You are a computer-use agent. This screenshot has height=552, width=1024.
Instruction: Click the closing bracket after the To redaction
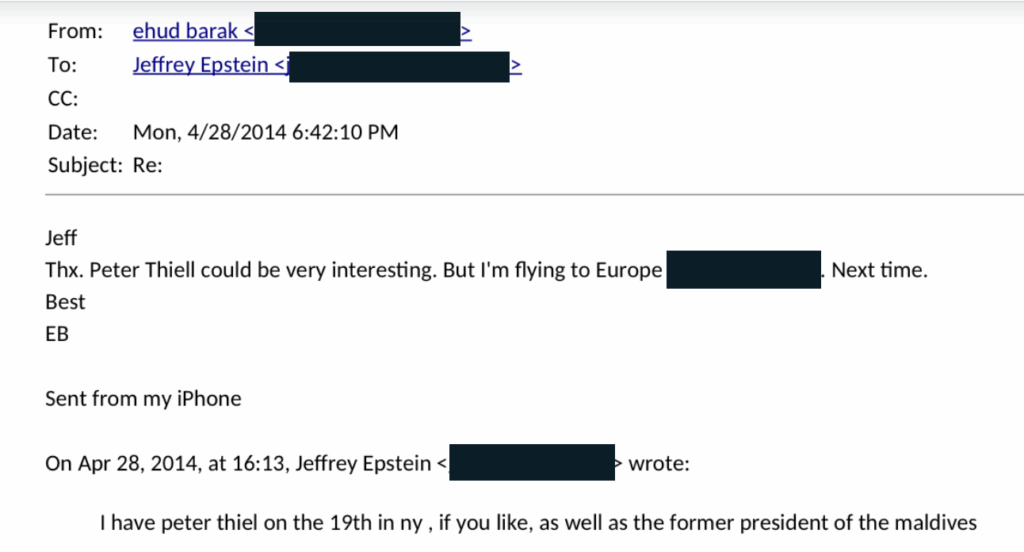[x=516, y=65]
